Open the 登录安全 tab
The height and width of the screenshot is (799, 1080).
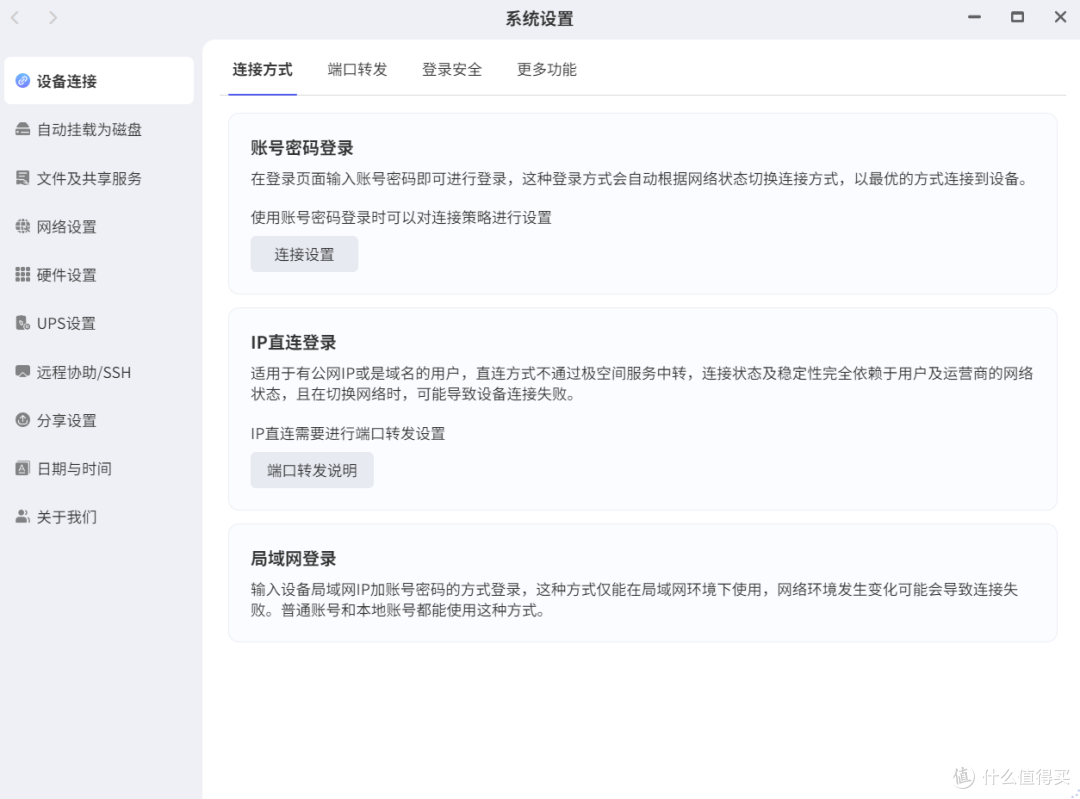(452, 70)
